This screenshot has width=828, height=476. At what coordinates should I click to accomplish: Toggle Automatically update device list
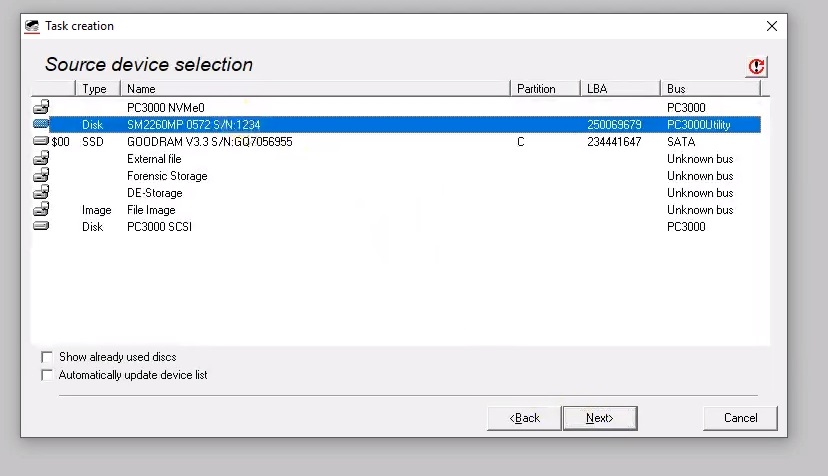click(x=46, y=375)
